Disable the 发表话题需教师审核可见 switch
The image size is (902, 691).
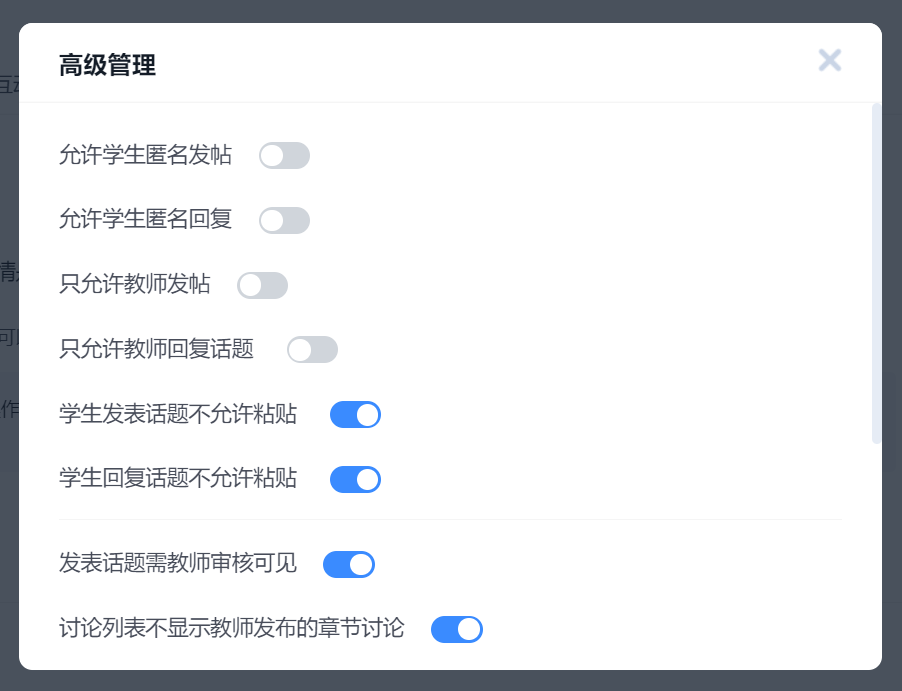tap(348, 565)
